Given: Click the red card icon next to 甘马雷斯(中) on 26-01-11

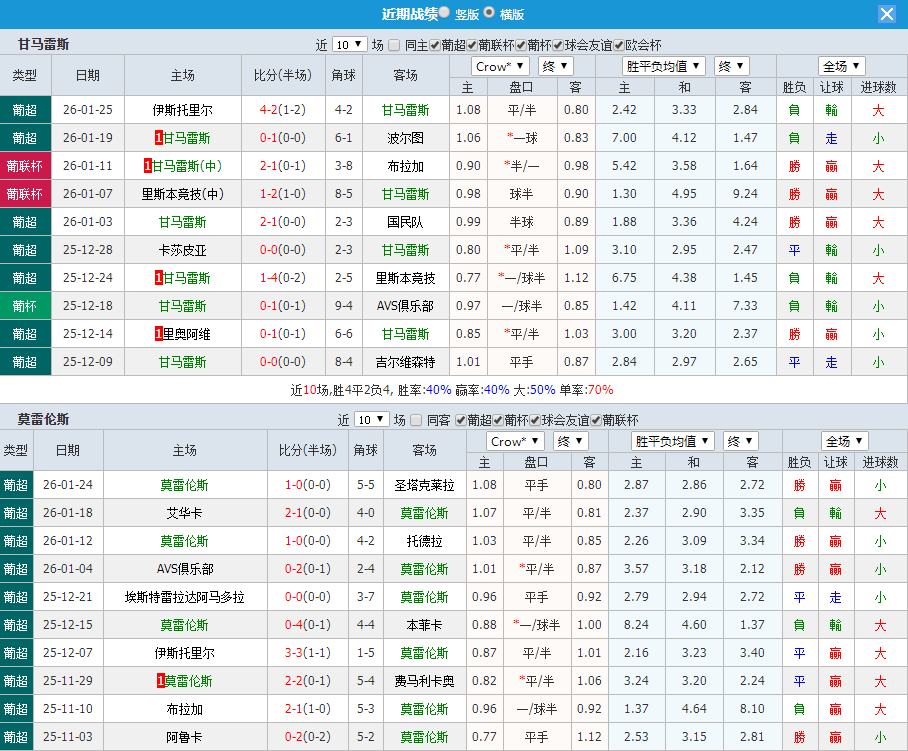Looking at the screenshot, I should coord(146,166).
